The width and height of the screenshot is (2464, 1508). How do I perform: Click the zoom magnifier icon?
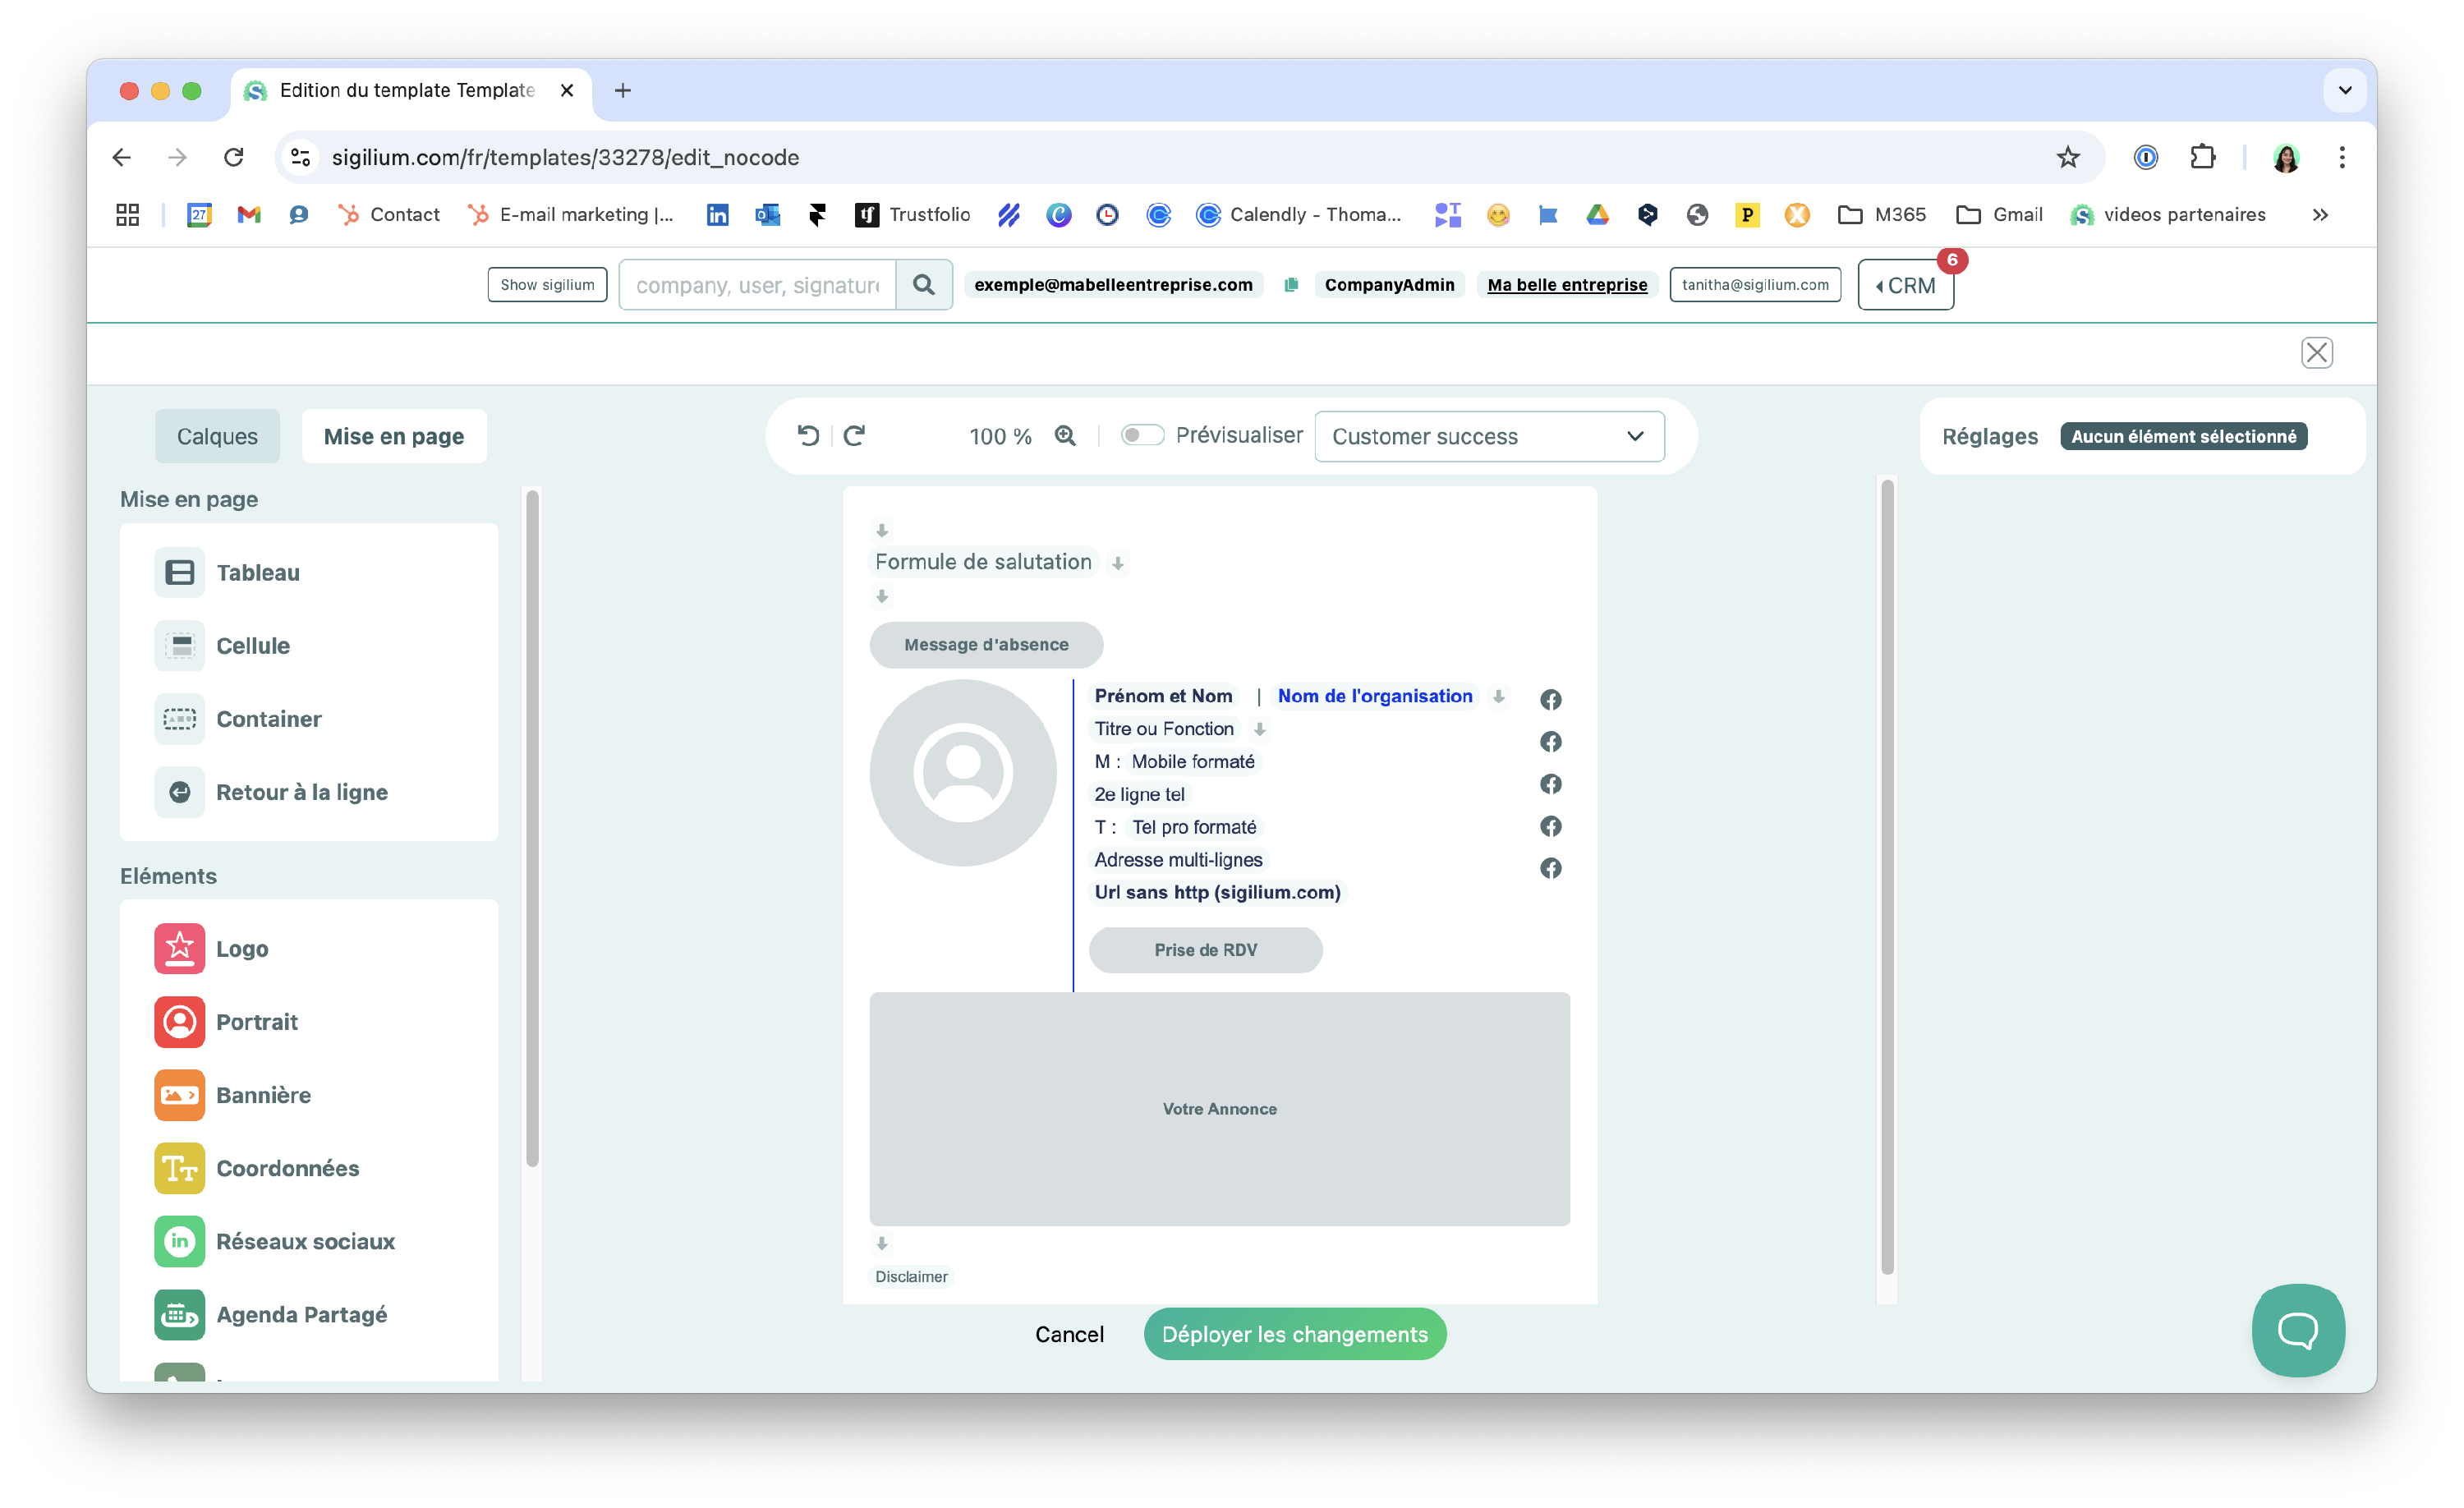(1065, 435)
